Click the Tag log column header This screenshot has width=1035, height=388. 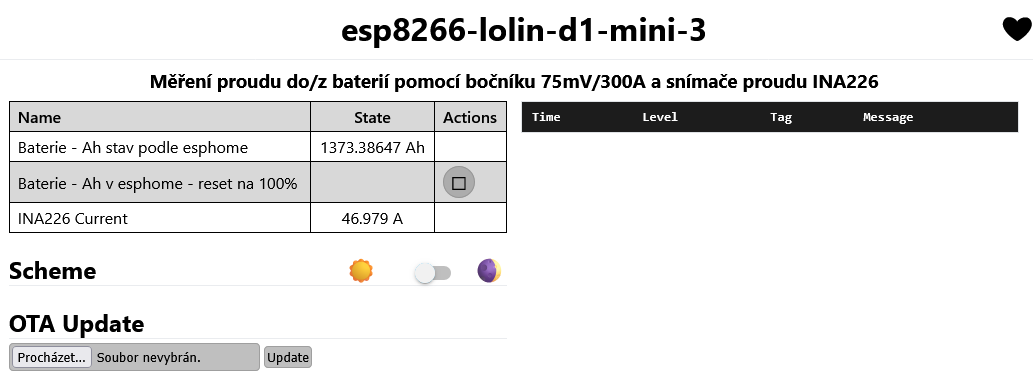[781, 117]
